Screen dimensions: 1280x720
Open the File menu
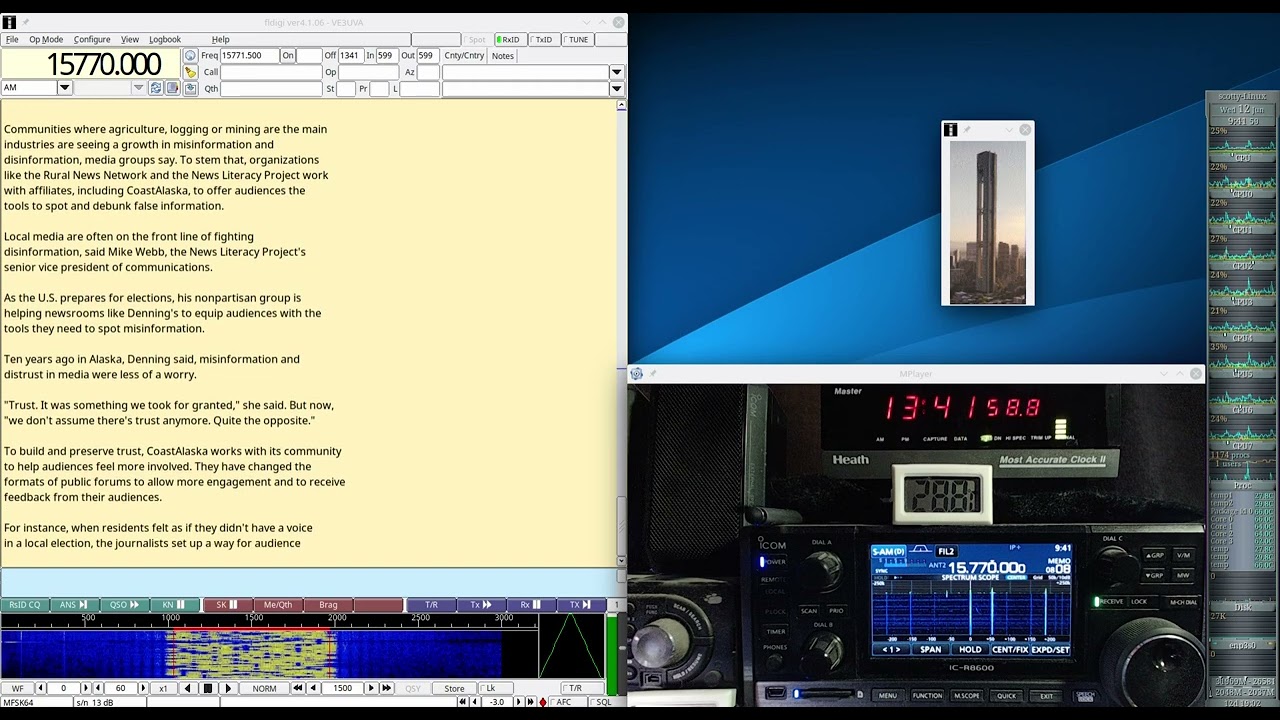click(x=12, y=40)
